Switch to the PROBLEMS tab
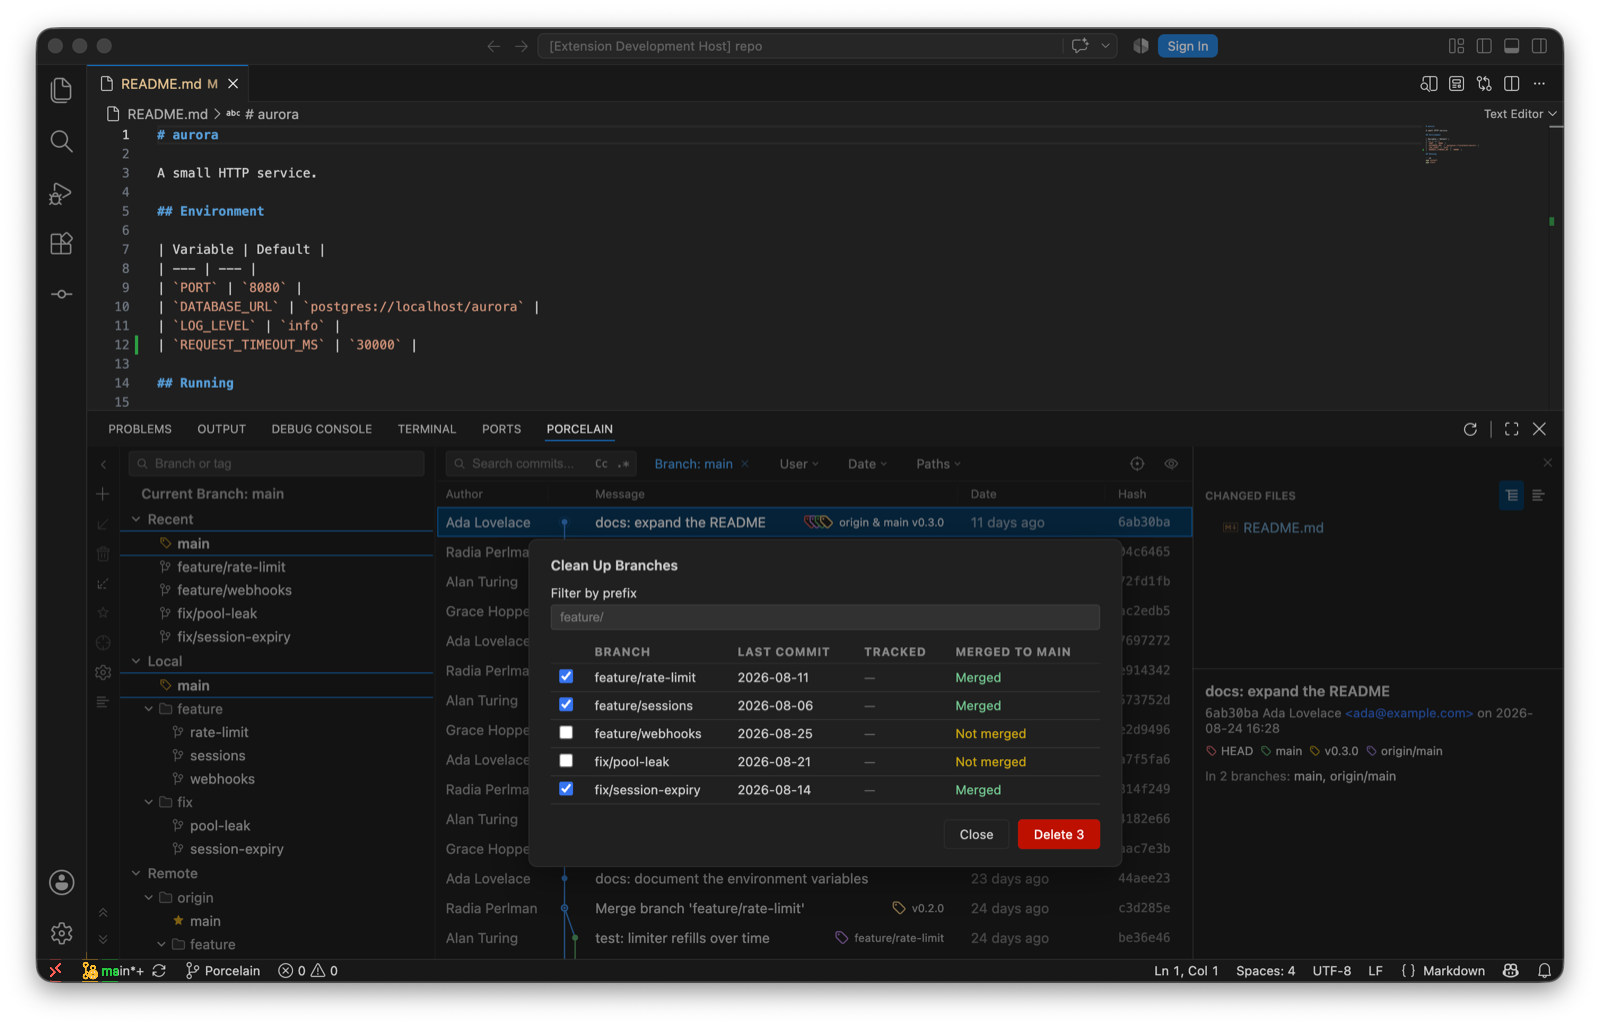 (140, 429)
